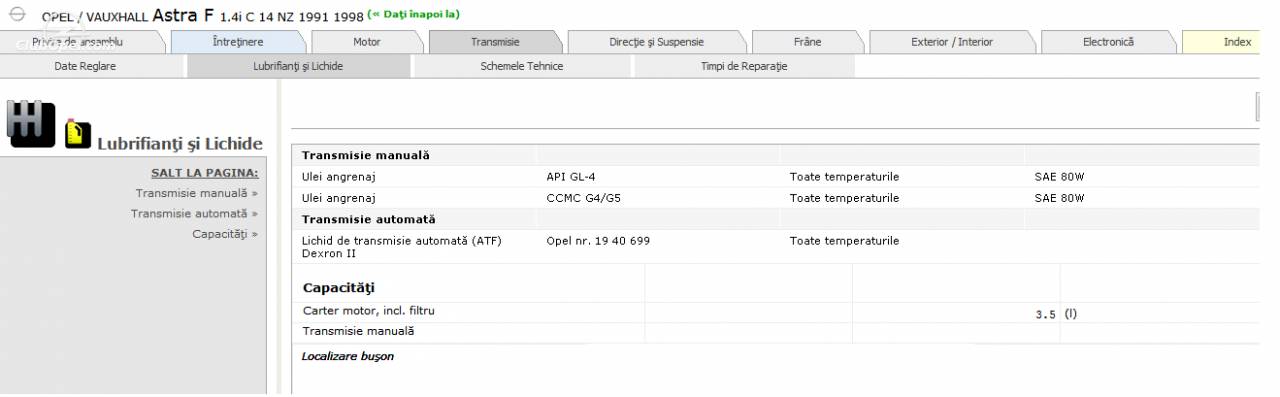
Task: Click the yellow oil canister icon
Action: point(73,134)
